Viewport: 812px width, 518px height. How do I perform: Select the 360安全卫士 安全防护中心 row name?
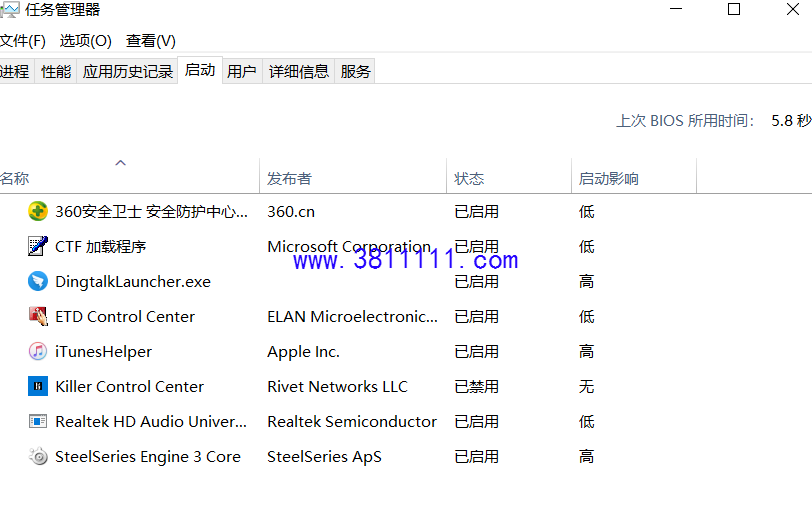pos(152,211)
